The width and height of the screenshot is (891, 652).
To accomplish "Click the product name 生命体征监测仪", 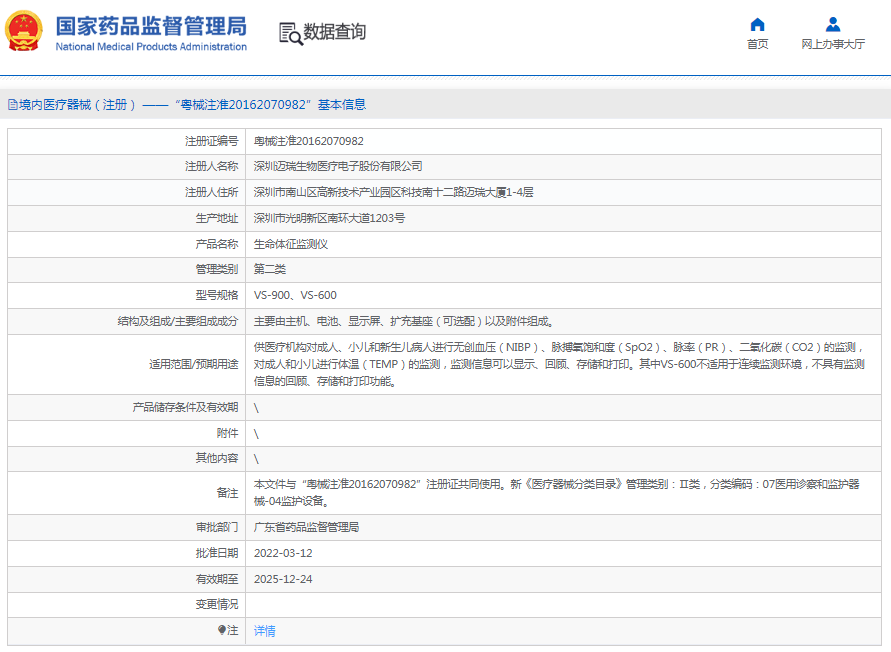I will click(291, 243).
